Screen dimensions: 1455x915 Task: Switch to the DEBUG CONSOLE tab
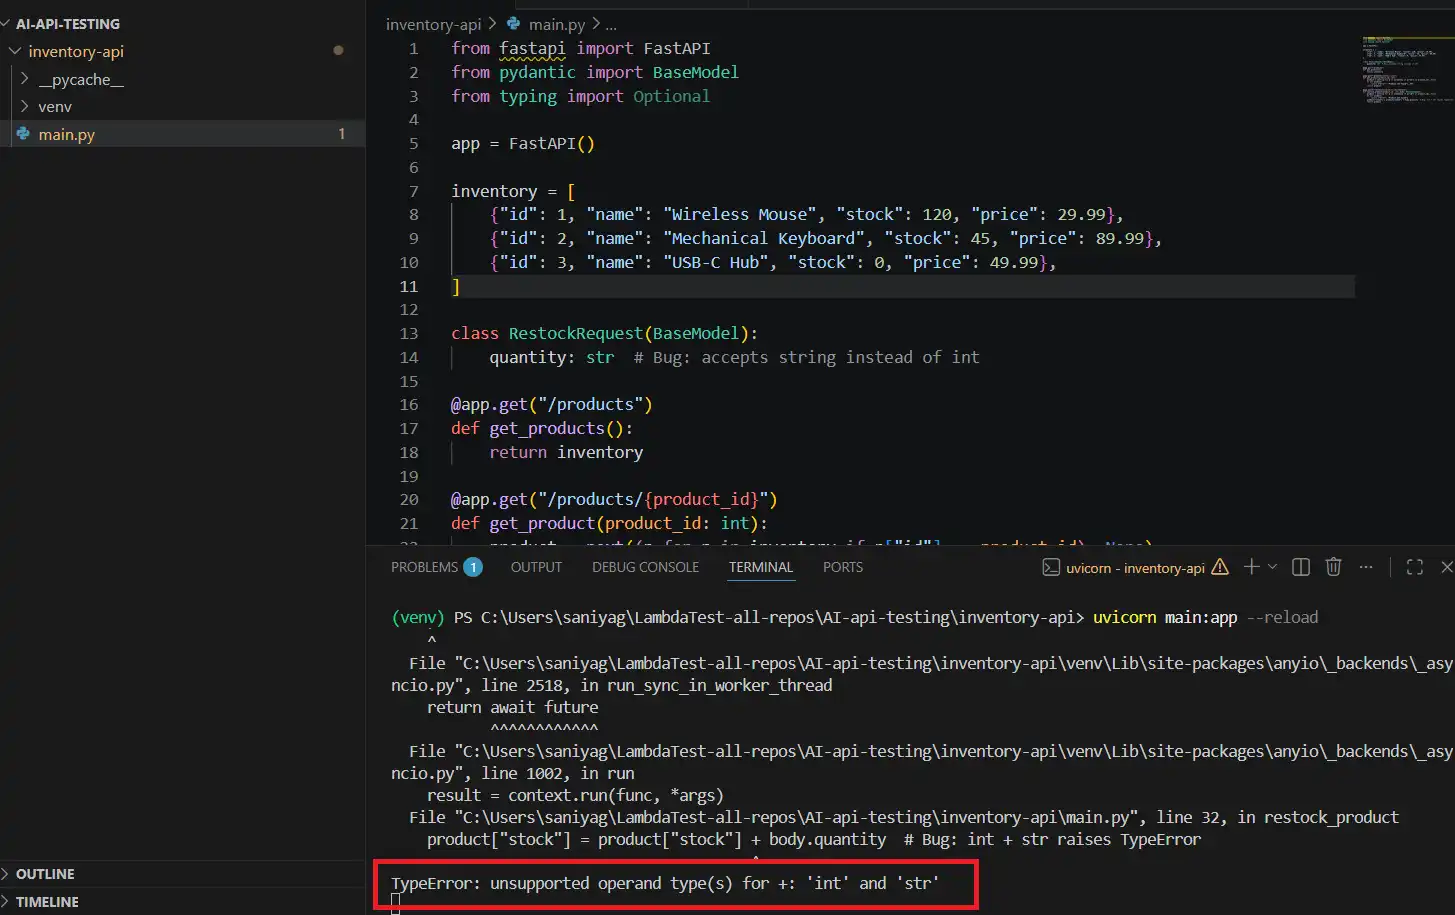click(x=644, y=567)
